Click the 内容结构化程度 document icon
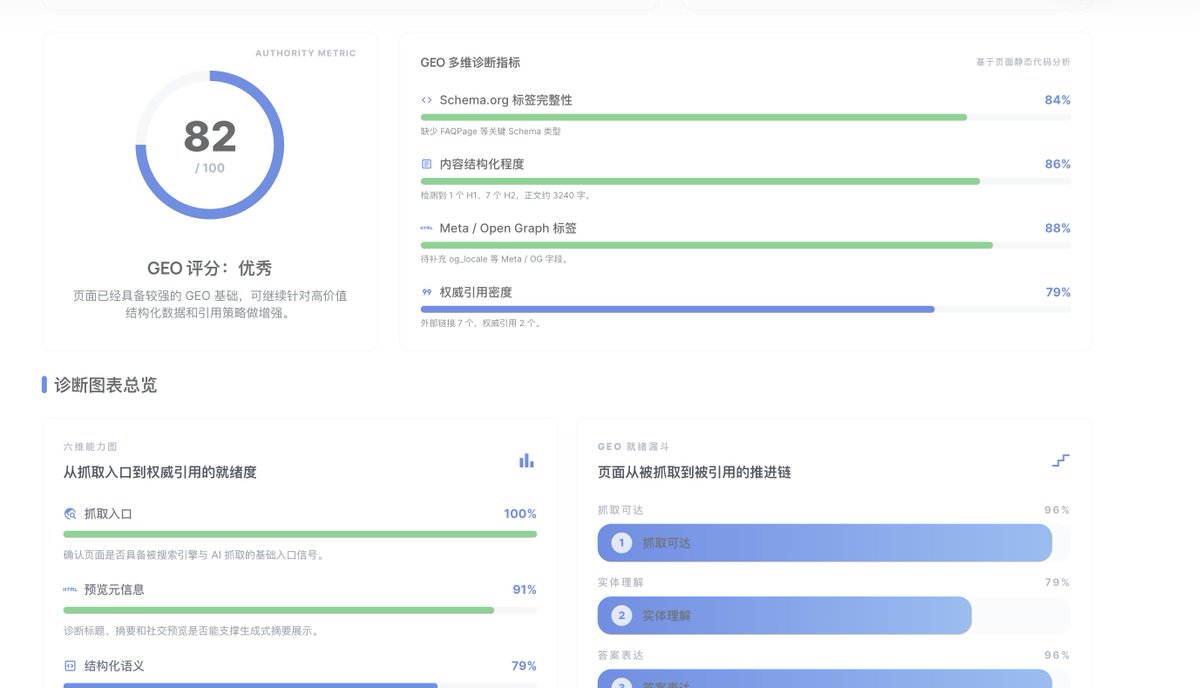The image size is (1200, 688). pyautogui.click(x=427, y=164)
